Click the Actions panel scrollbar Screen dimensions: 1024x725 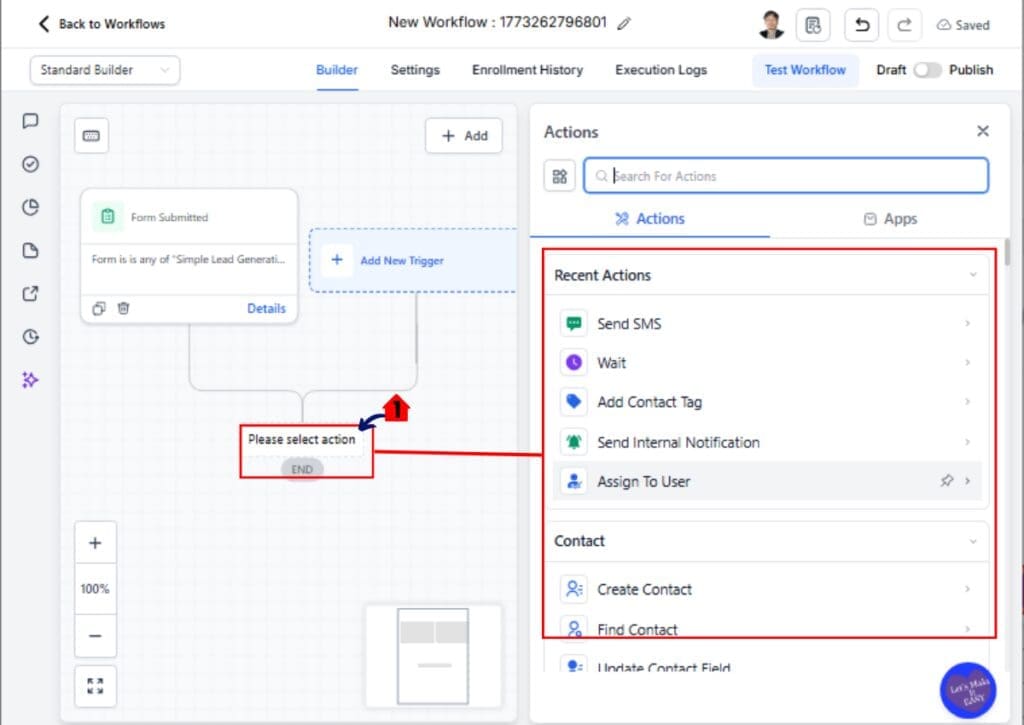coord(1008,252)
